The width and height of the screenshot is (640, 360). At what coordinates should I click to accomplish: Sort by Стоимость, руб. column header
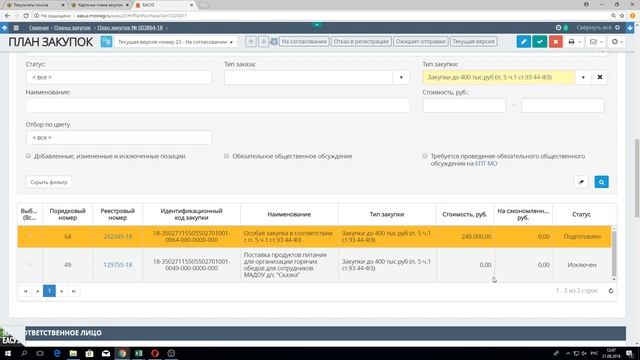point(464,214)
